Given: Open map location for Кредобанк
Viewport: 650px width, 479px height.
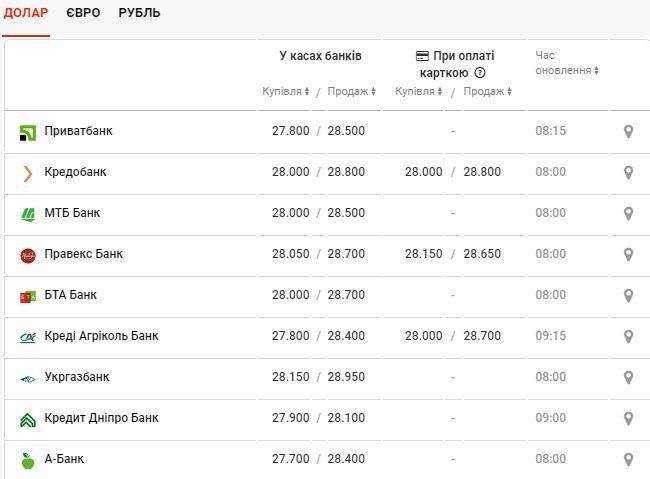Looking at the screenshot, I should pyautogui.click(x=628, y=173).
